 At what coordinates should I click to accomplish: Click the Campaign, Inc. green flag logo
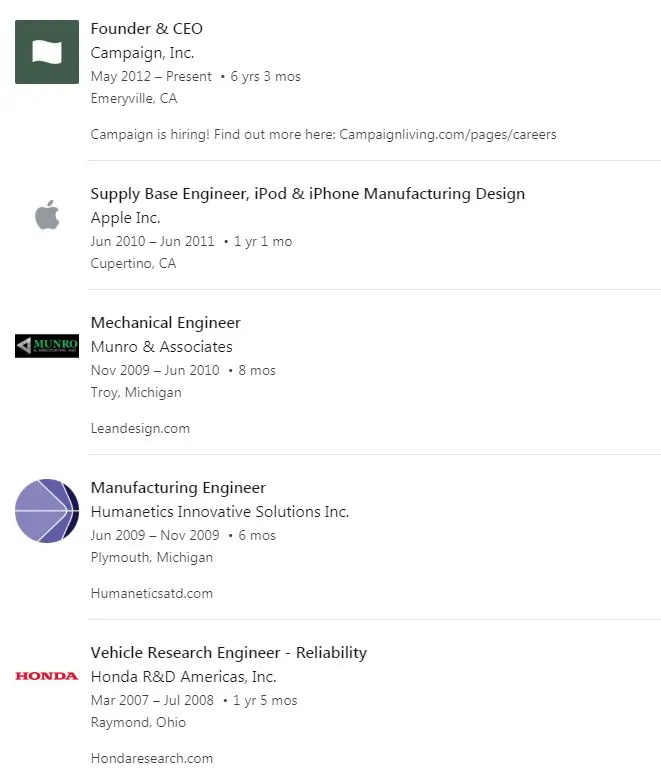click(47, 52)
